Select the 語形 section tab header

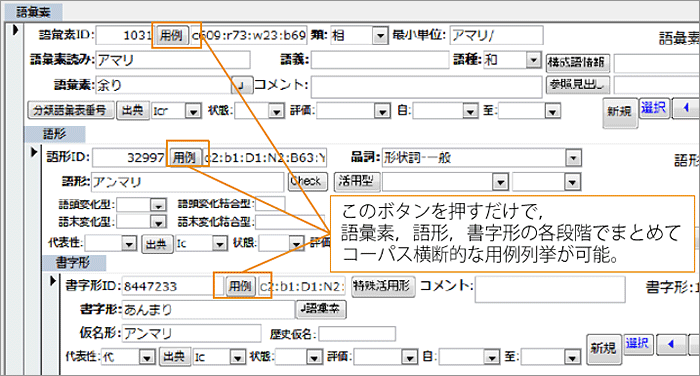[54, 134]
